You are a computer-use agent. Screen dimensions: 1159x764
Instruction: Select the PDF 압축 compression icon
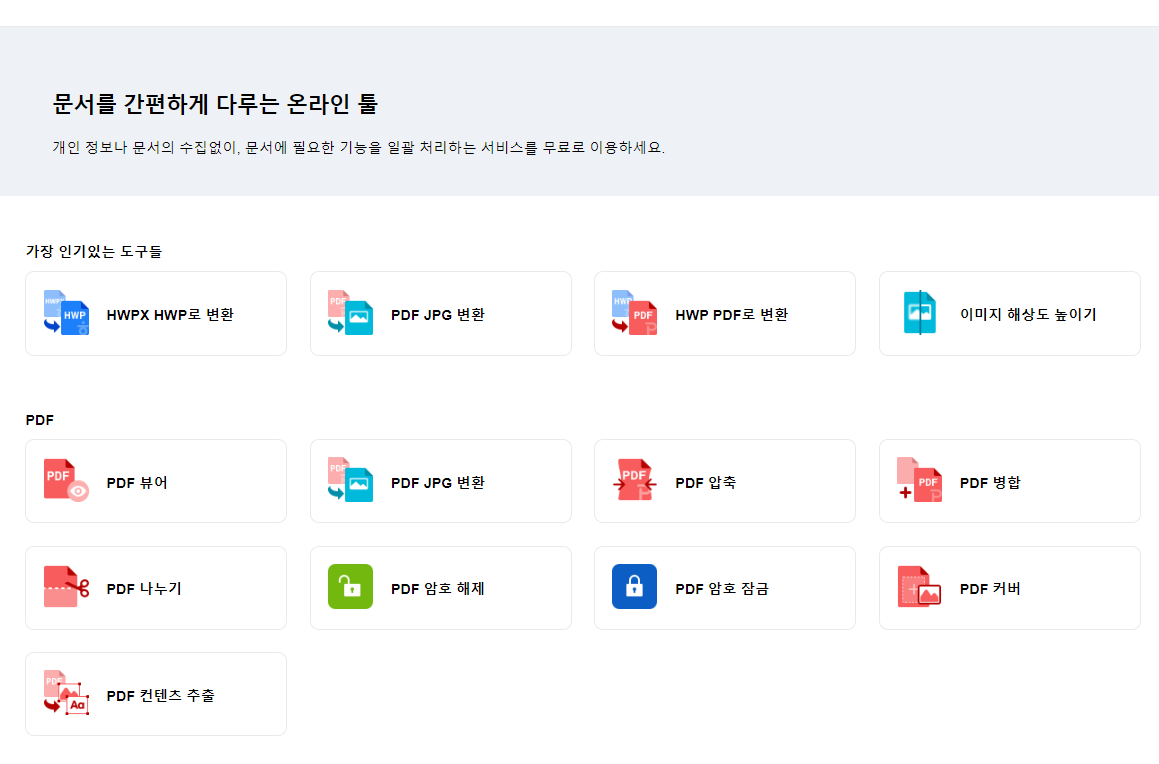coord(633,480)
